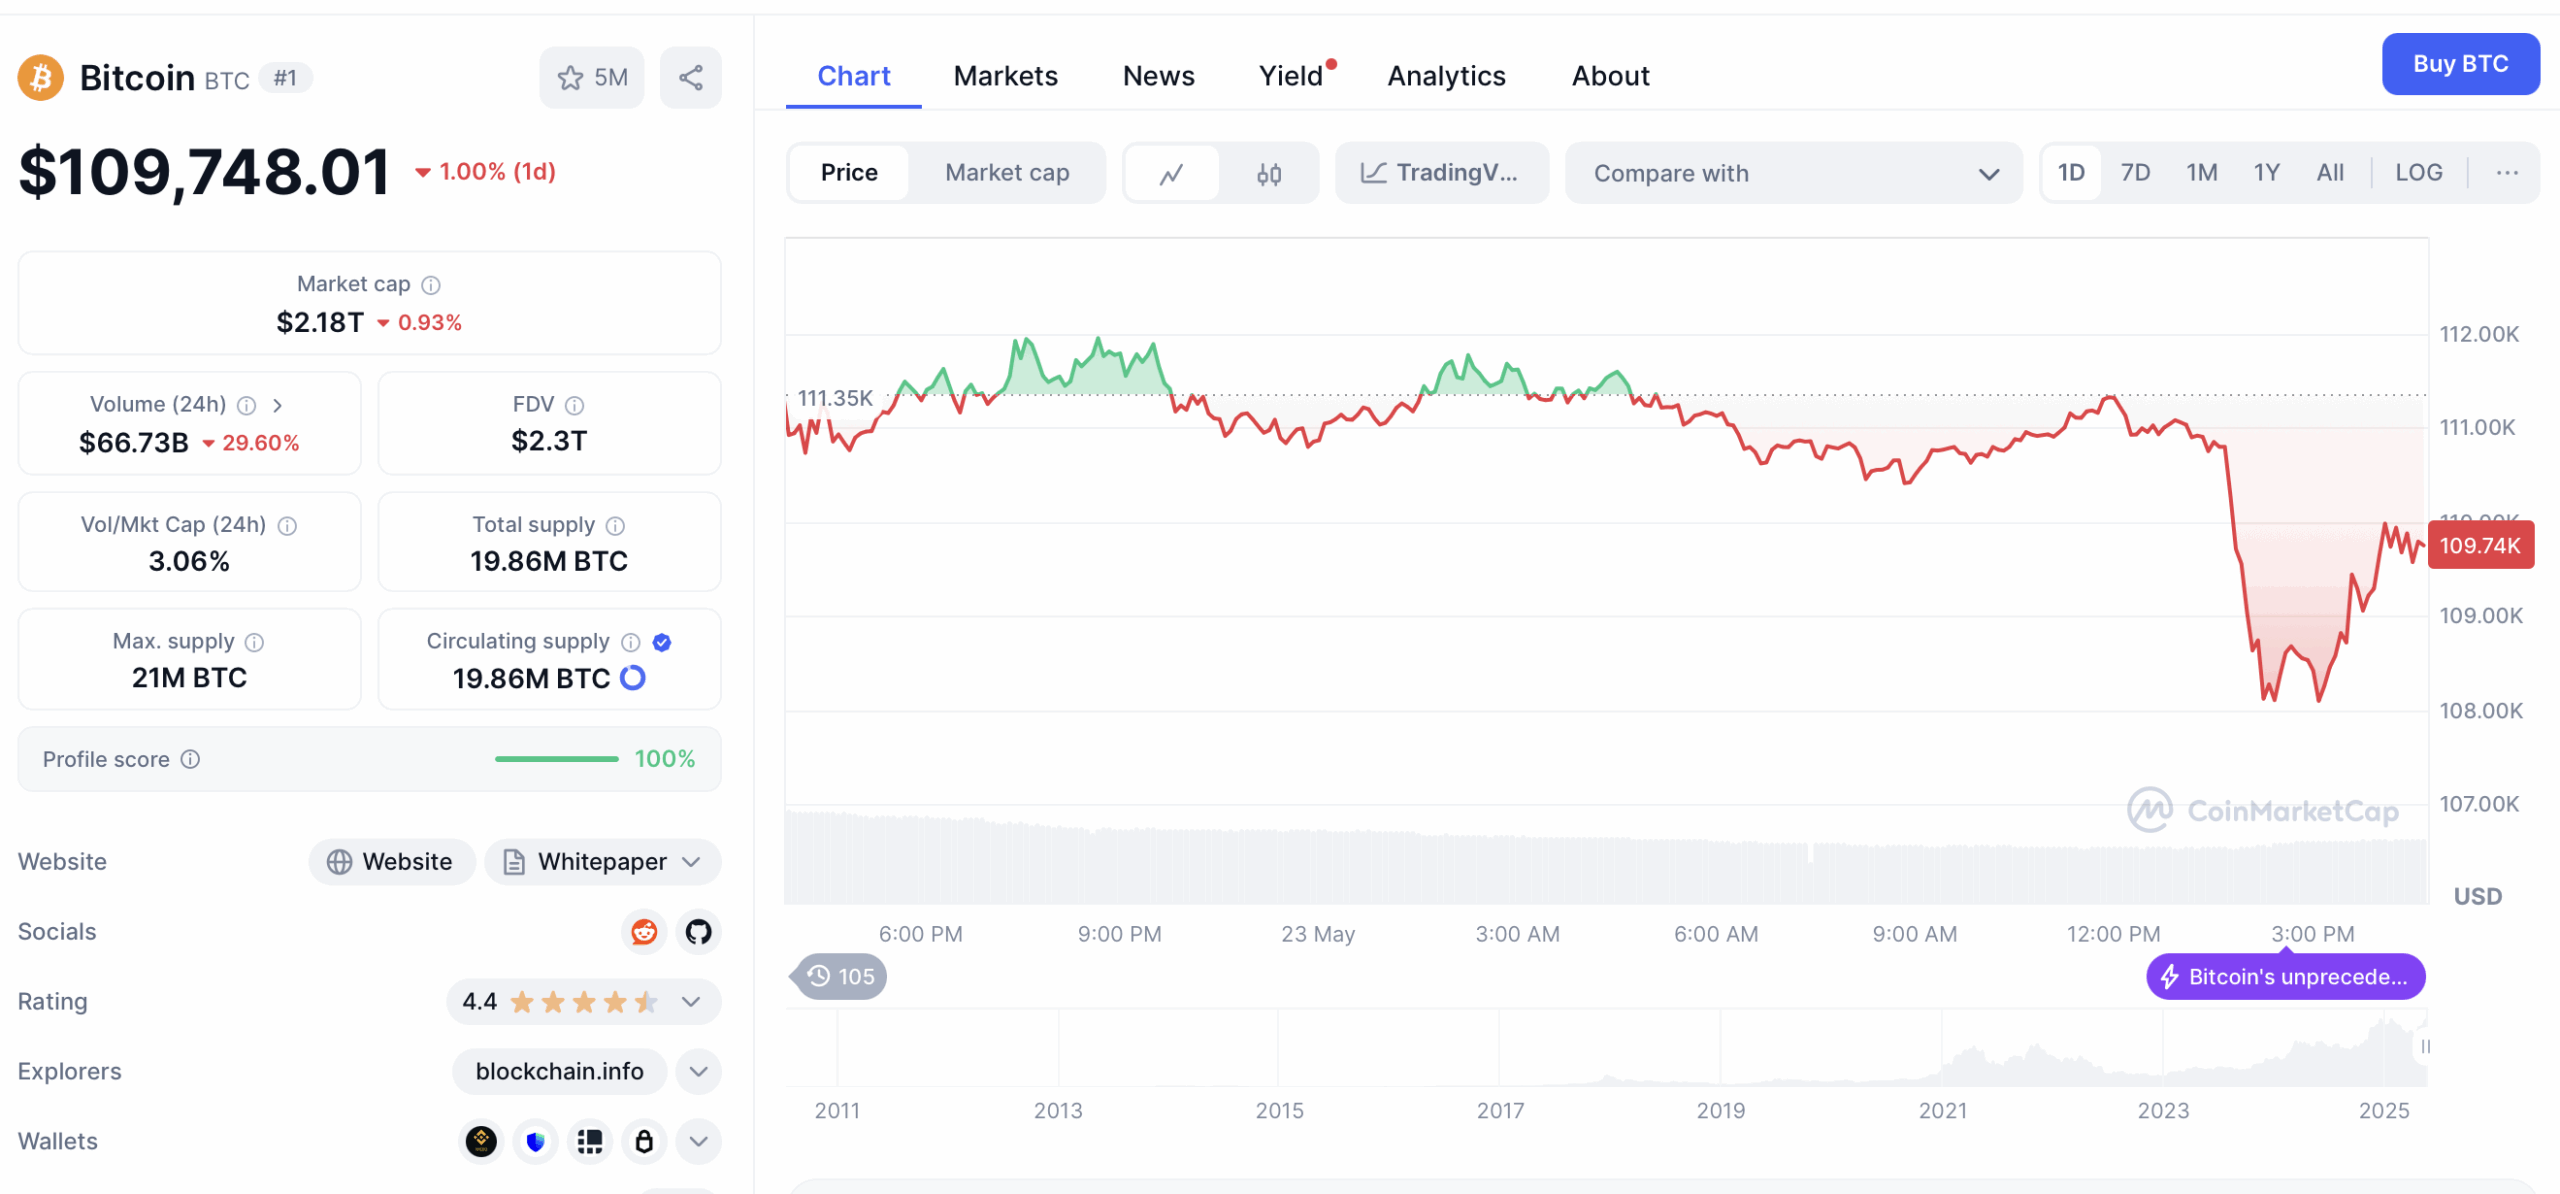Set chart range to 1D

coord(2071,173)
